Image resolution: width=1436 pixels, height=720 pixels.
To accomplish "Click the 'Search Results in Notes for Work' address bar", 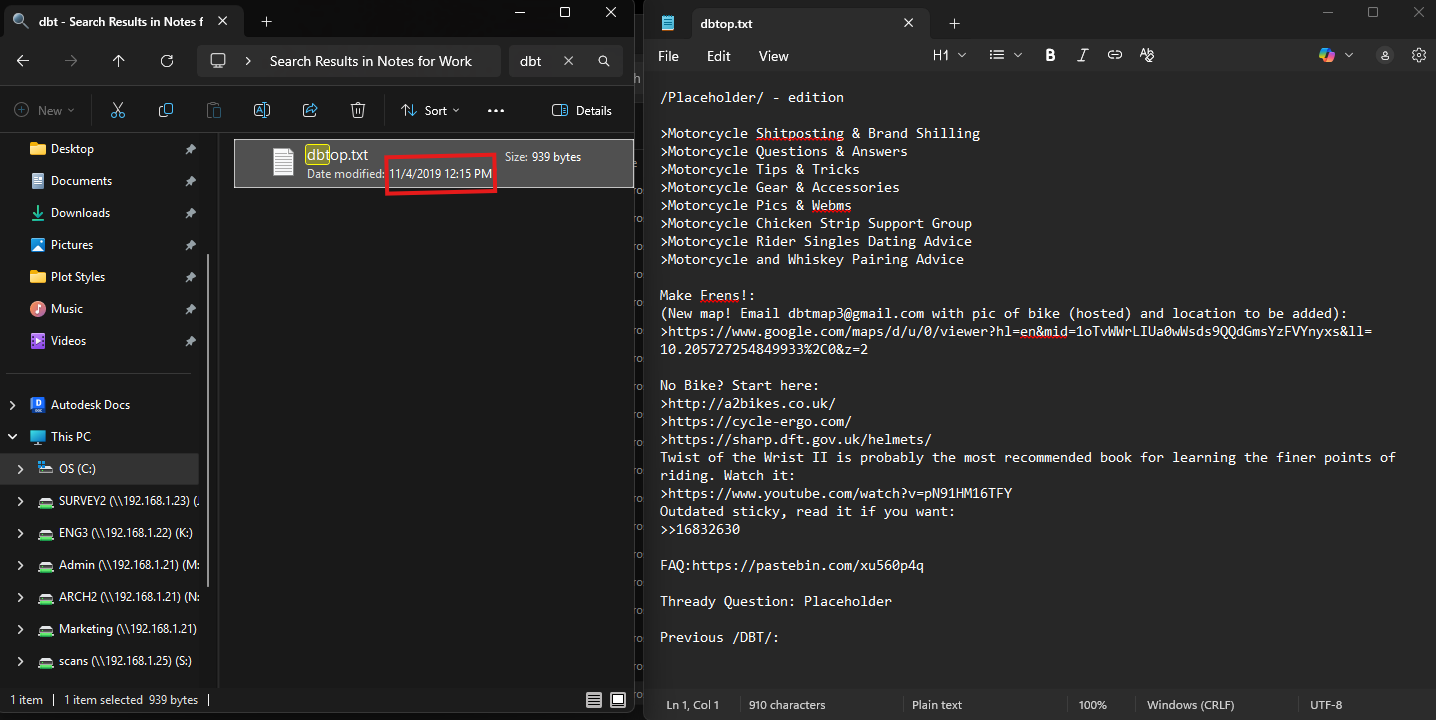I will coord(349,61).
